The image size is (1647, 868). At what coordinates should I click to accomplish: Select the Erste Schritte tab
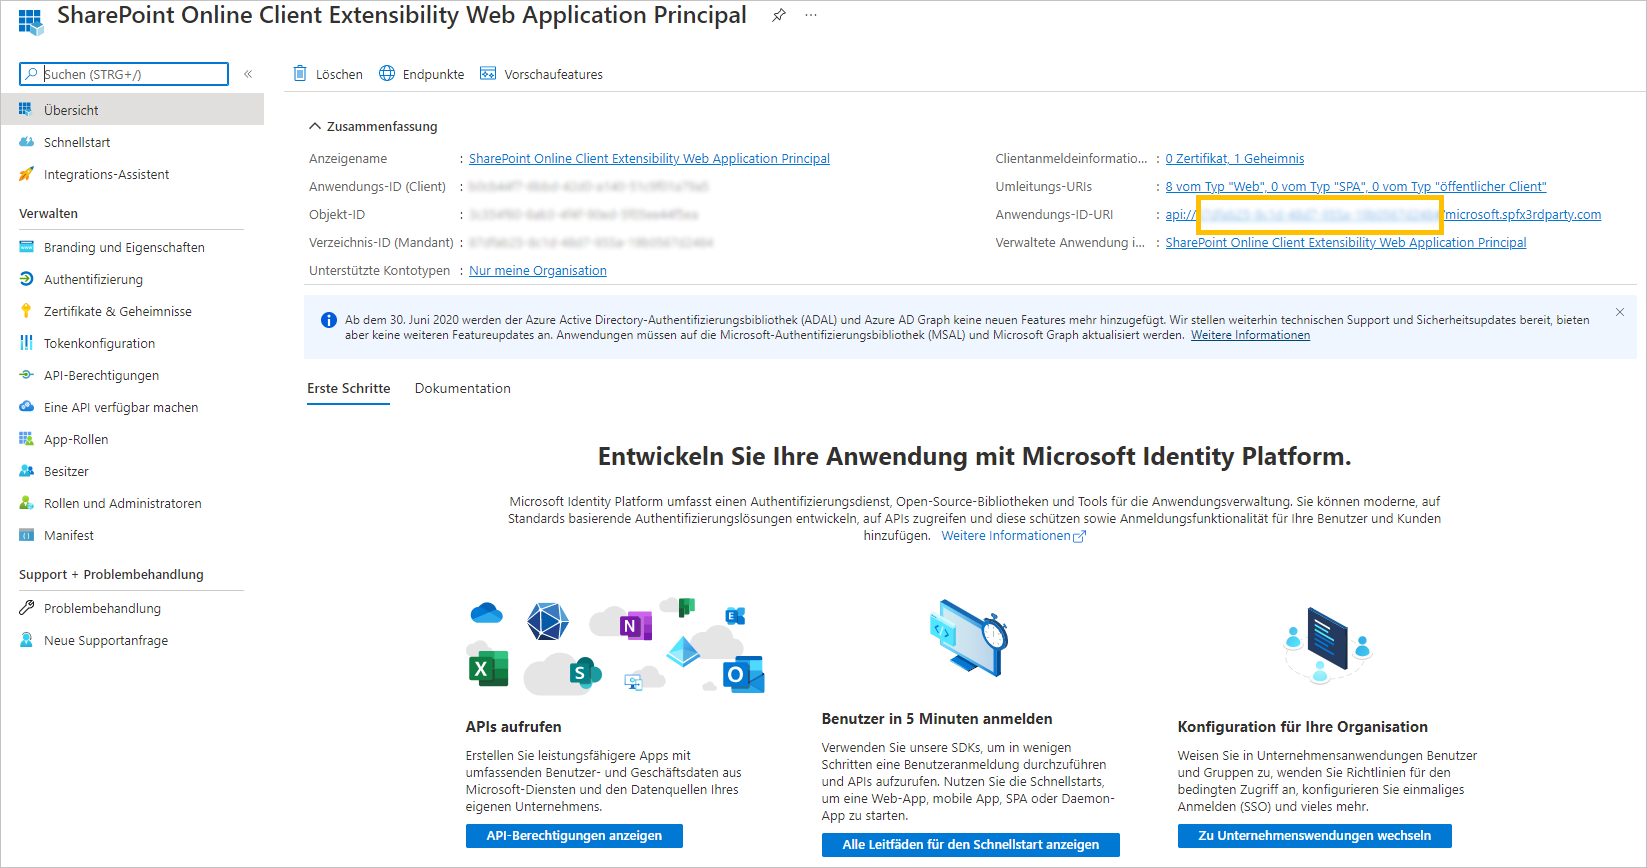349,388
